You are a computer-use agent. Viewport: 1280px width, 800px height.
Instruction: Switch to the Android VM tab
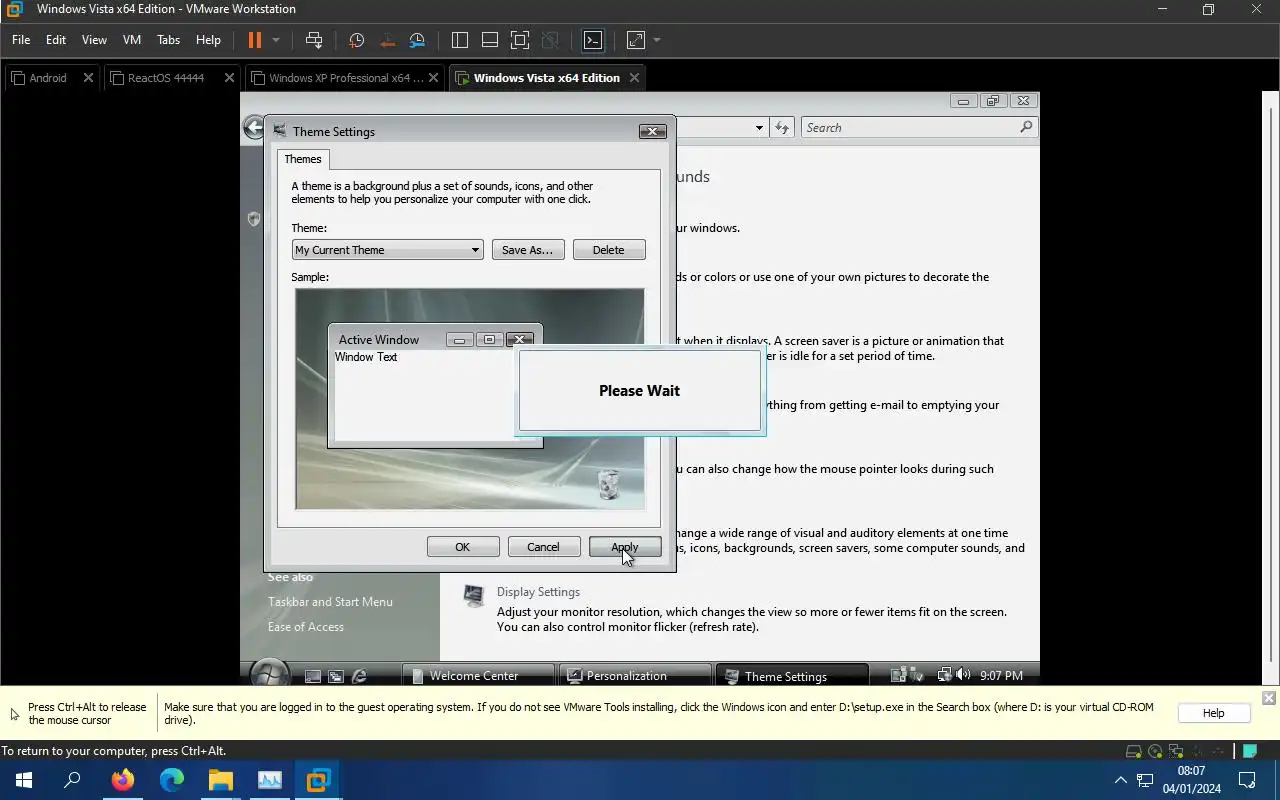(50, 78)
